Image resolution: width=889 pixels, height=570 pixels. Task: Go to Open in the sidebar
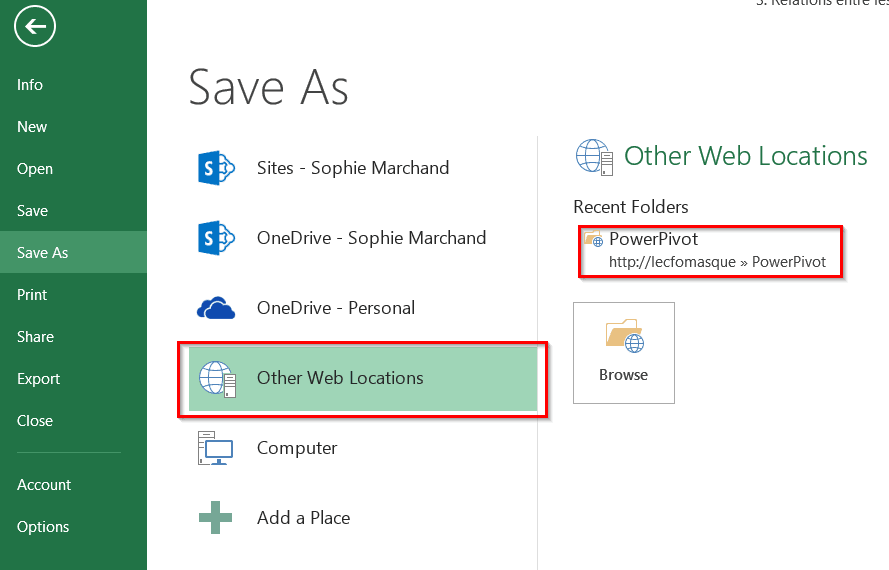coord(35,169)
